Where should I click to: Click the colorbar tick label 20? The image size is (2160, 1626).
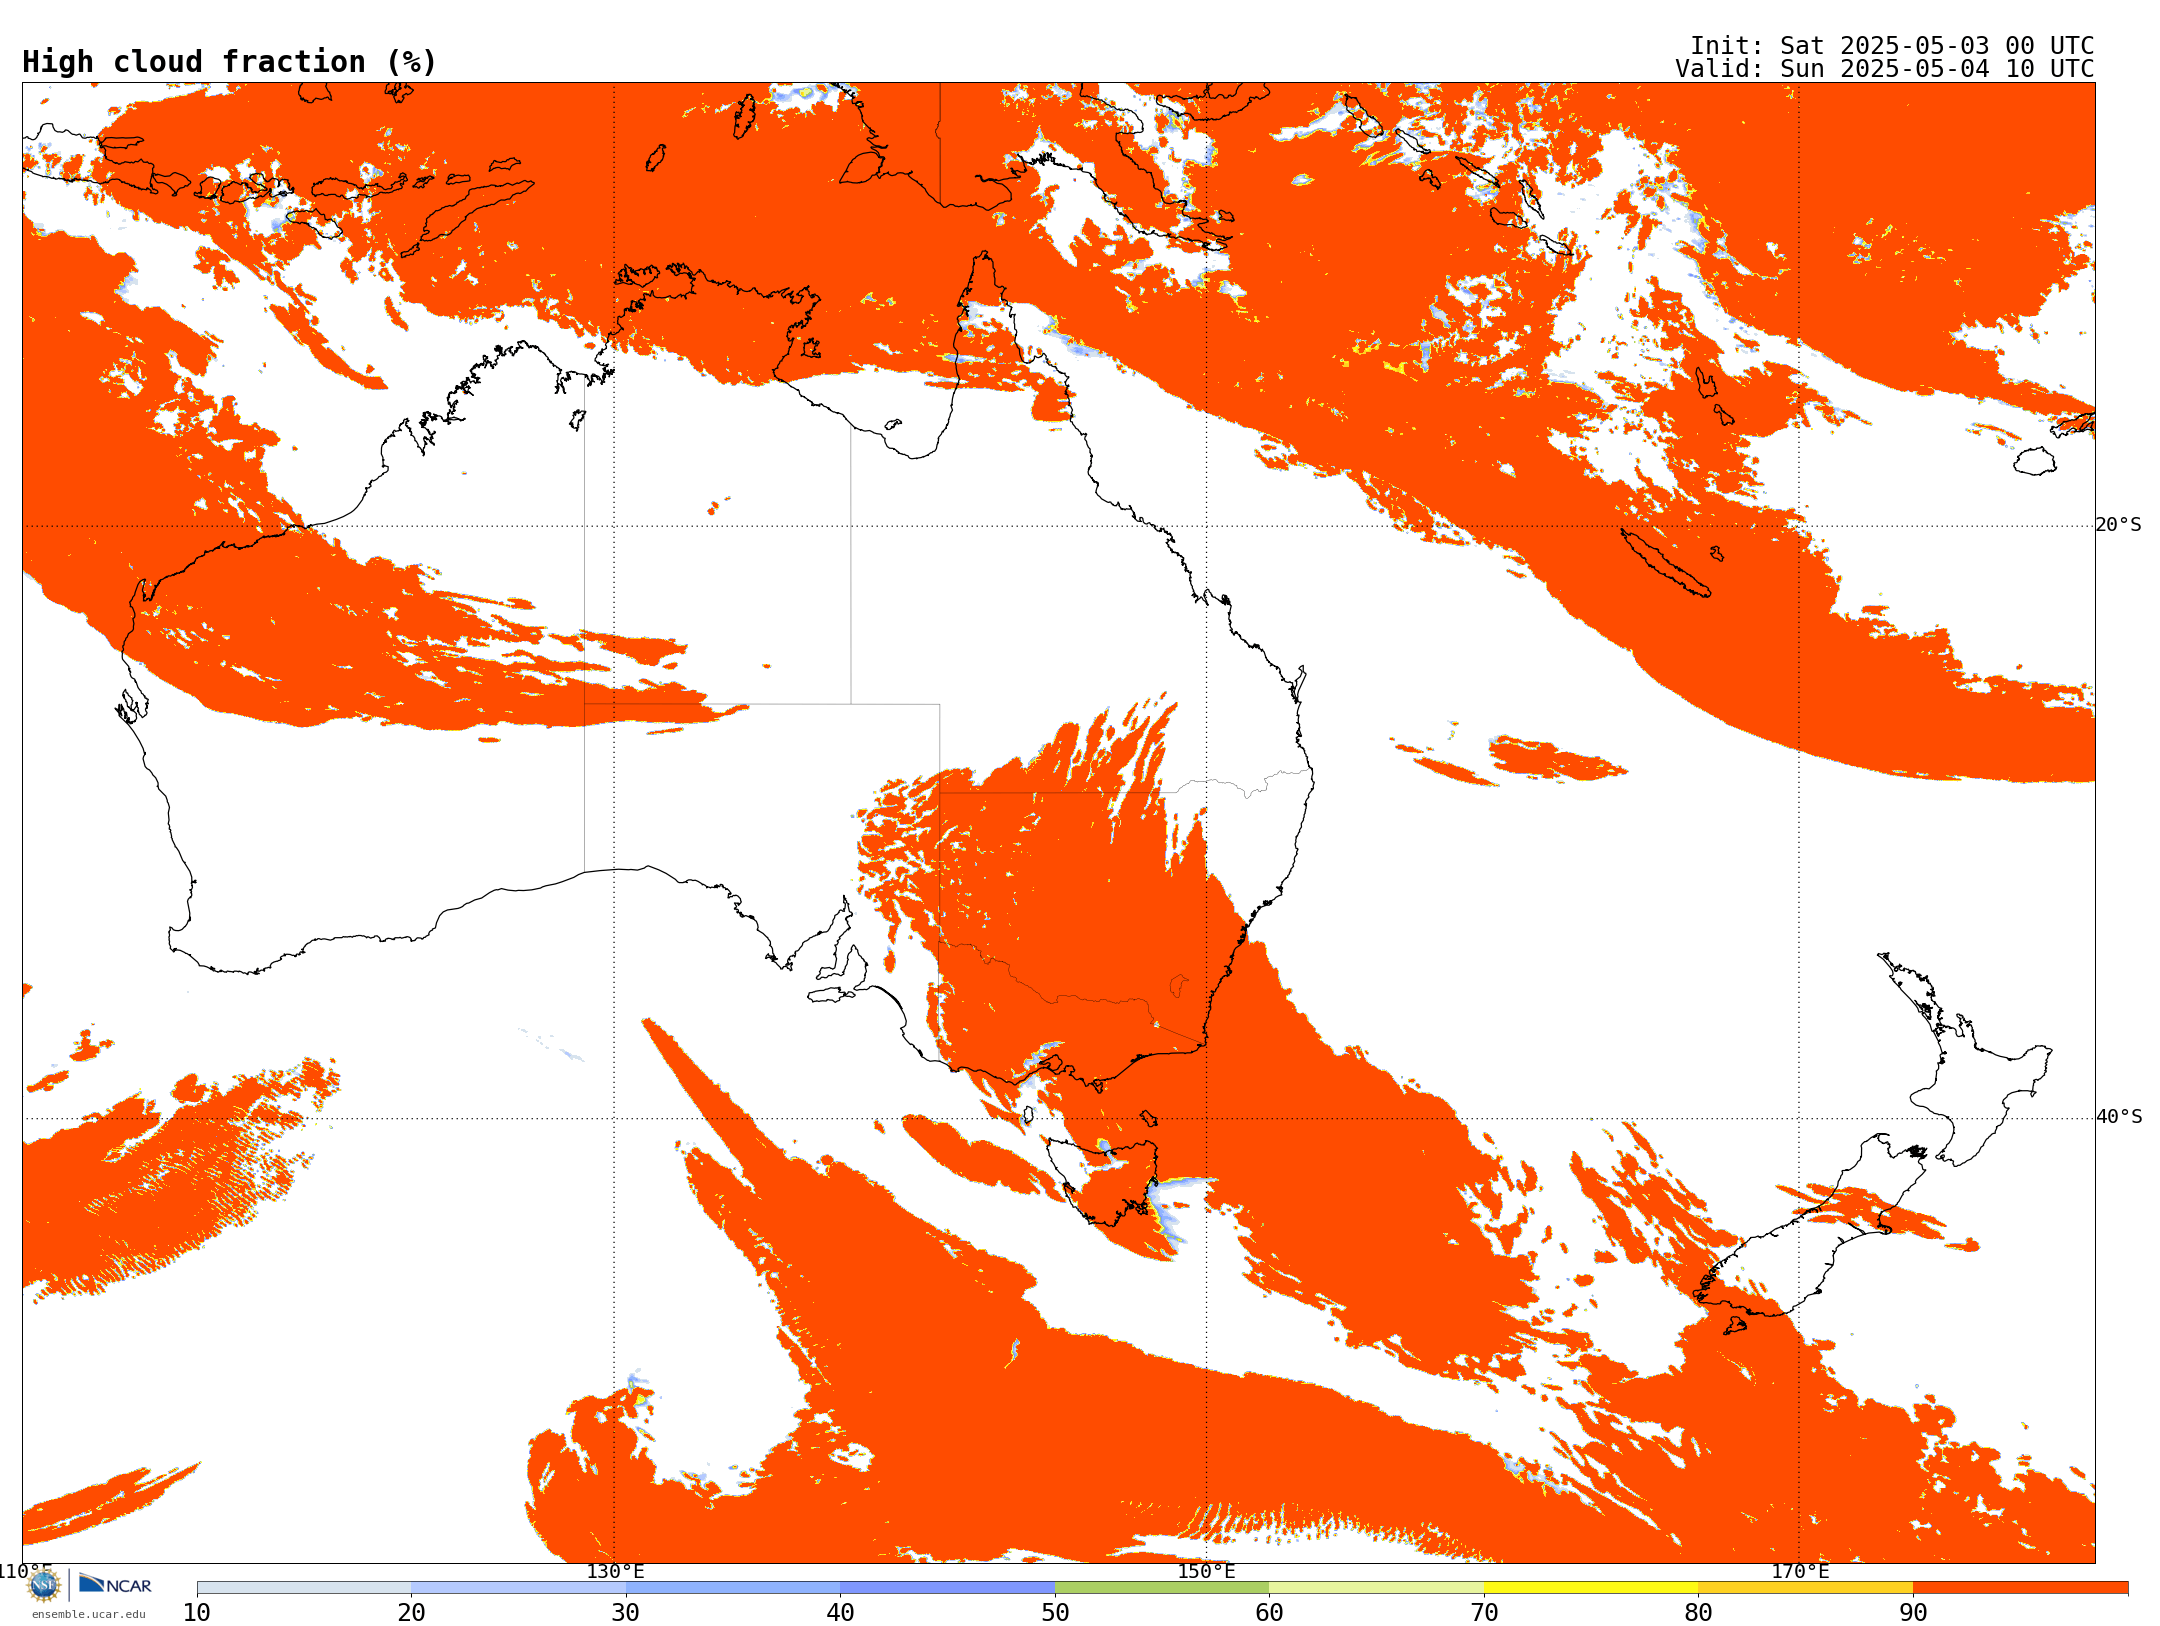[411, 1613]
